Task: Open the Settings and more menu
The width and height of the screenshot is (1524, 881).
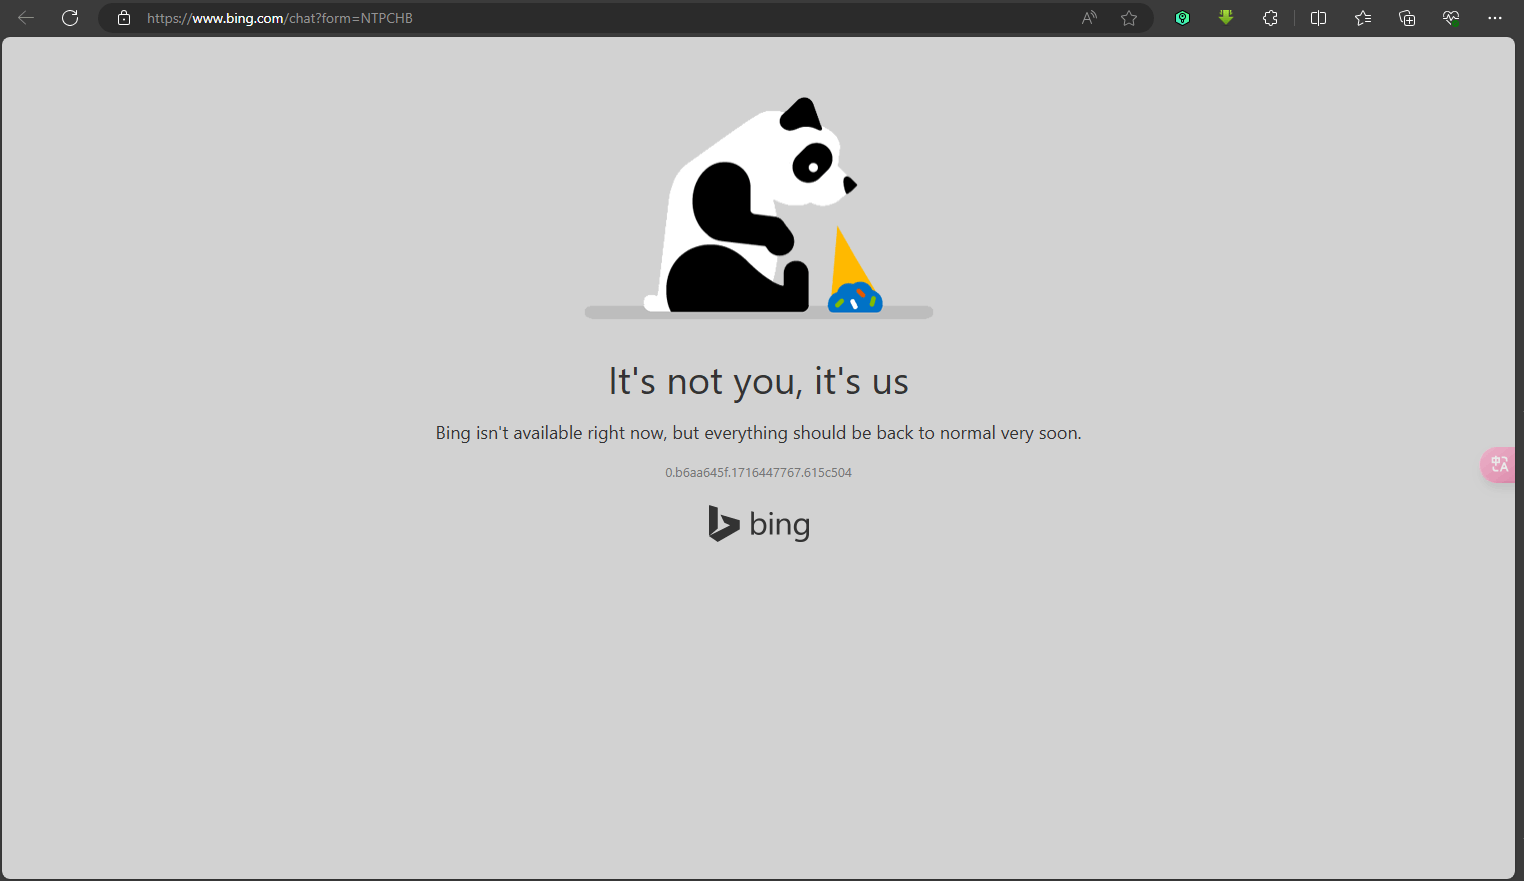Action: 1495,18
